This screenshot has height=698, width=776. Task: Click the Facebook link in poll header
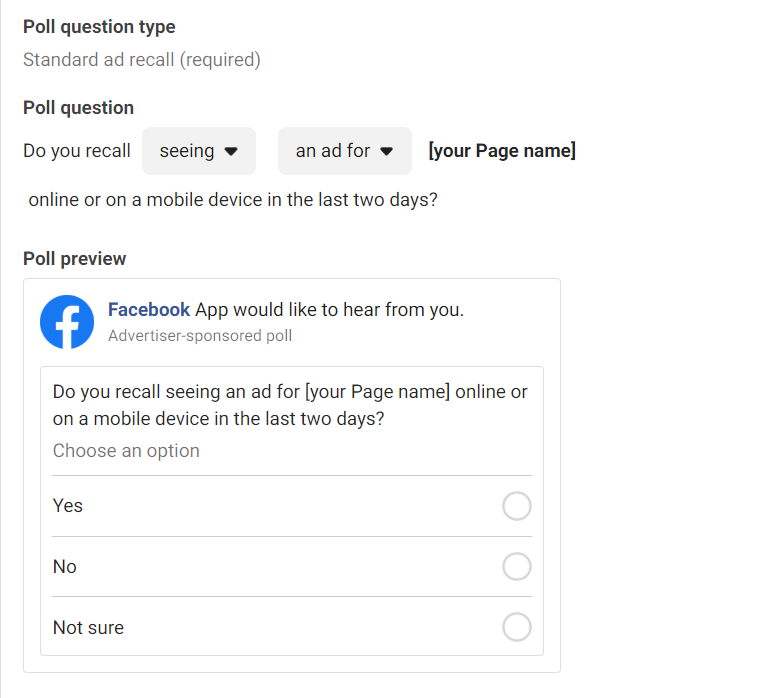pyautogui.click(x=149, y=310)
